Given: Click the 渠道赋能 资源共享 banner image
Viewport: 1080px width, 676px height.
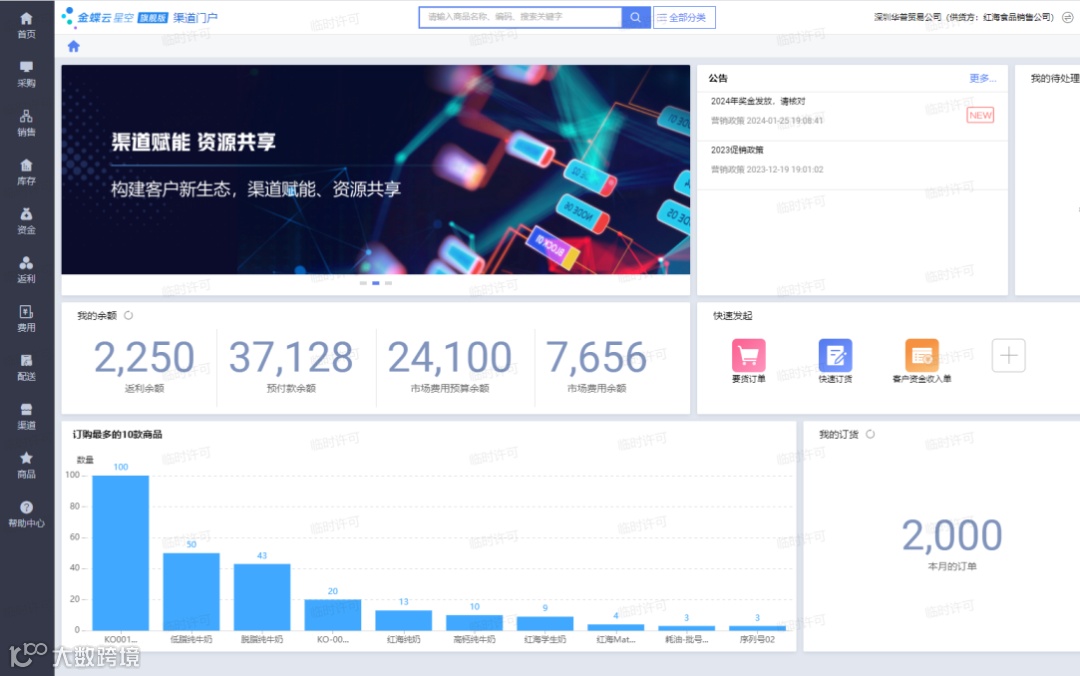Looking at the screenshot, I should 375,170.
